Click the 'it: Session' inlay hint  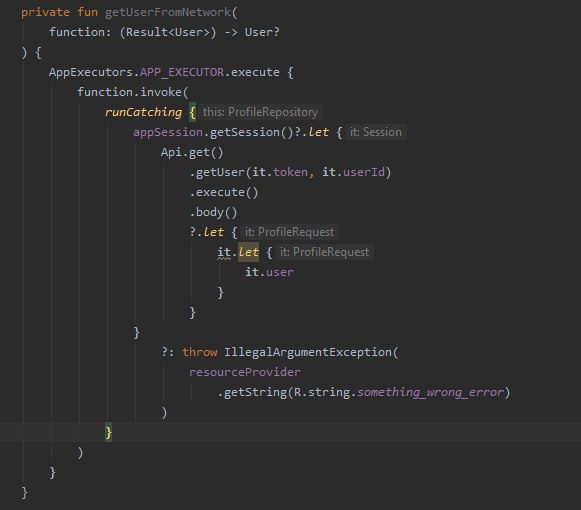376,132
